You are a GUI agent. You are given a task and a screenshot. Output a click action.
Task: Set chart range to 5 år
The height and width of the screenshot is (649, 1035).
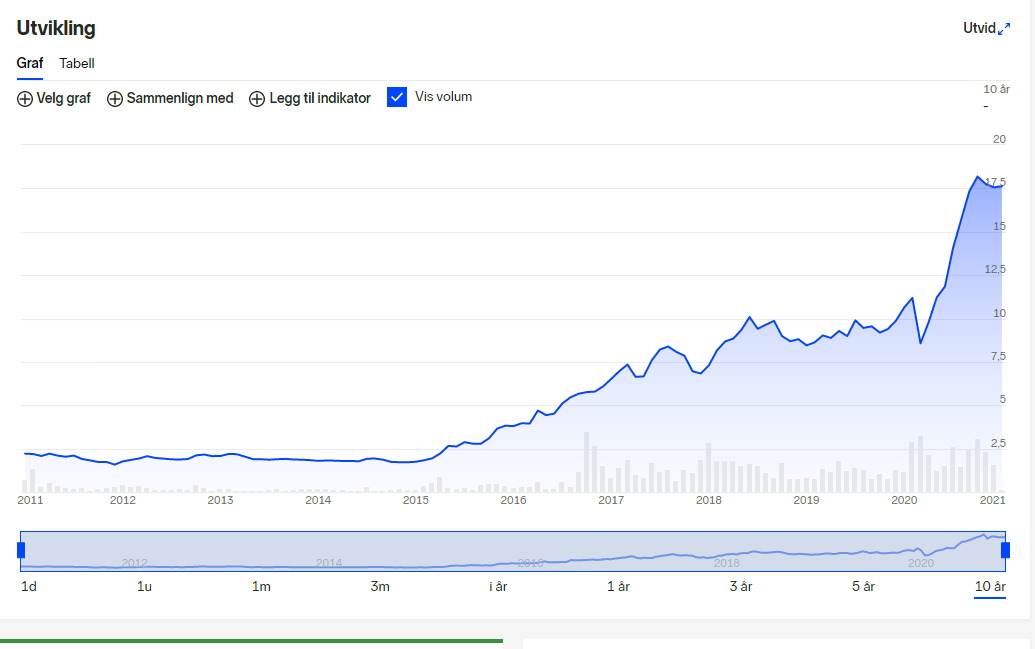tap(863, 586)
